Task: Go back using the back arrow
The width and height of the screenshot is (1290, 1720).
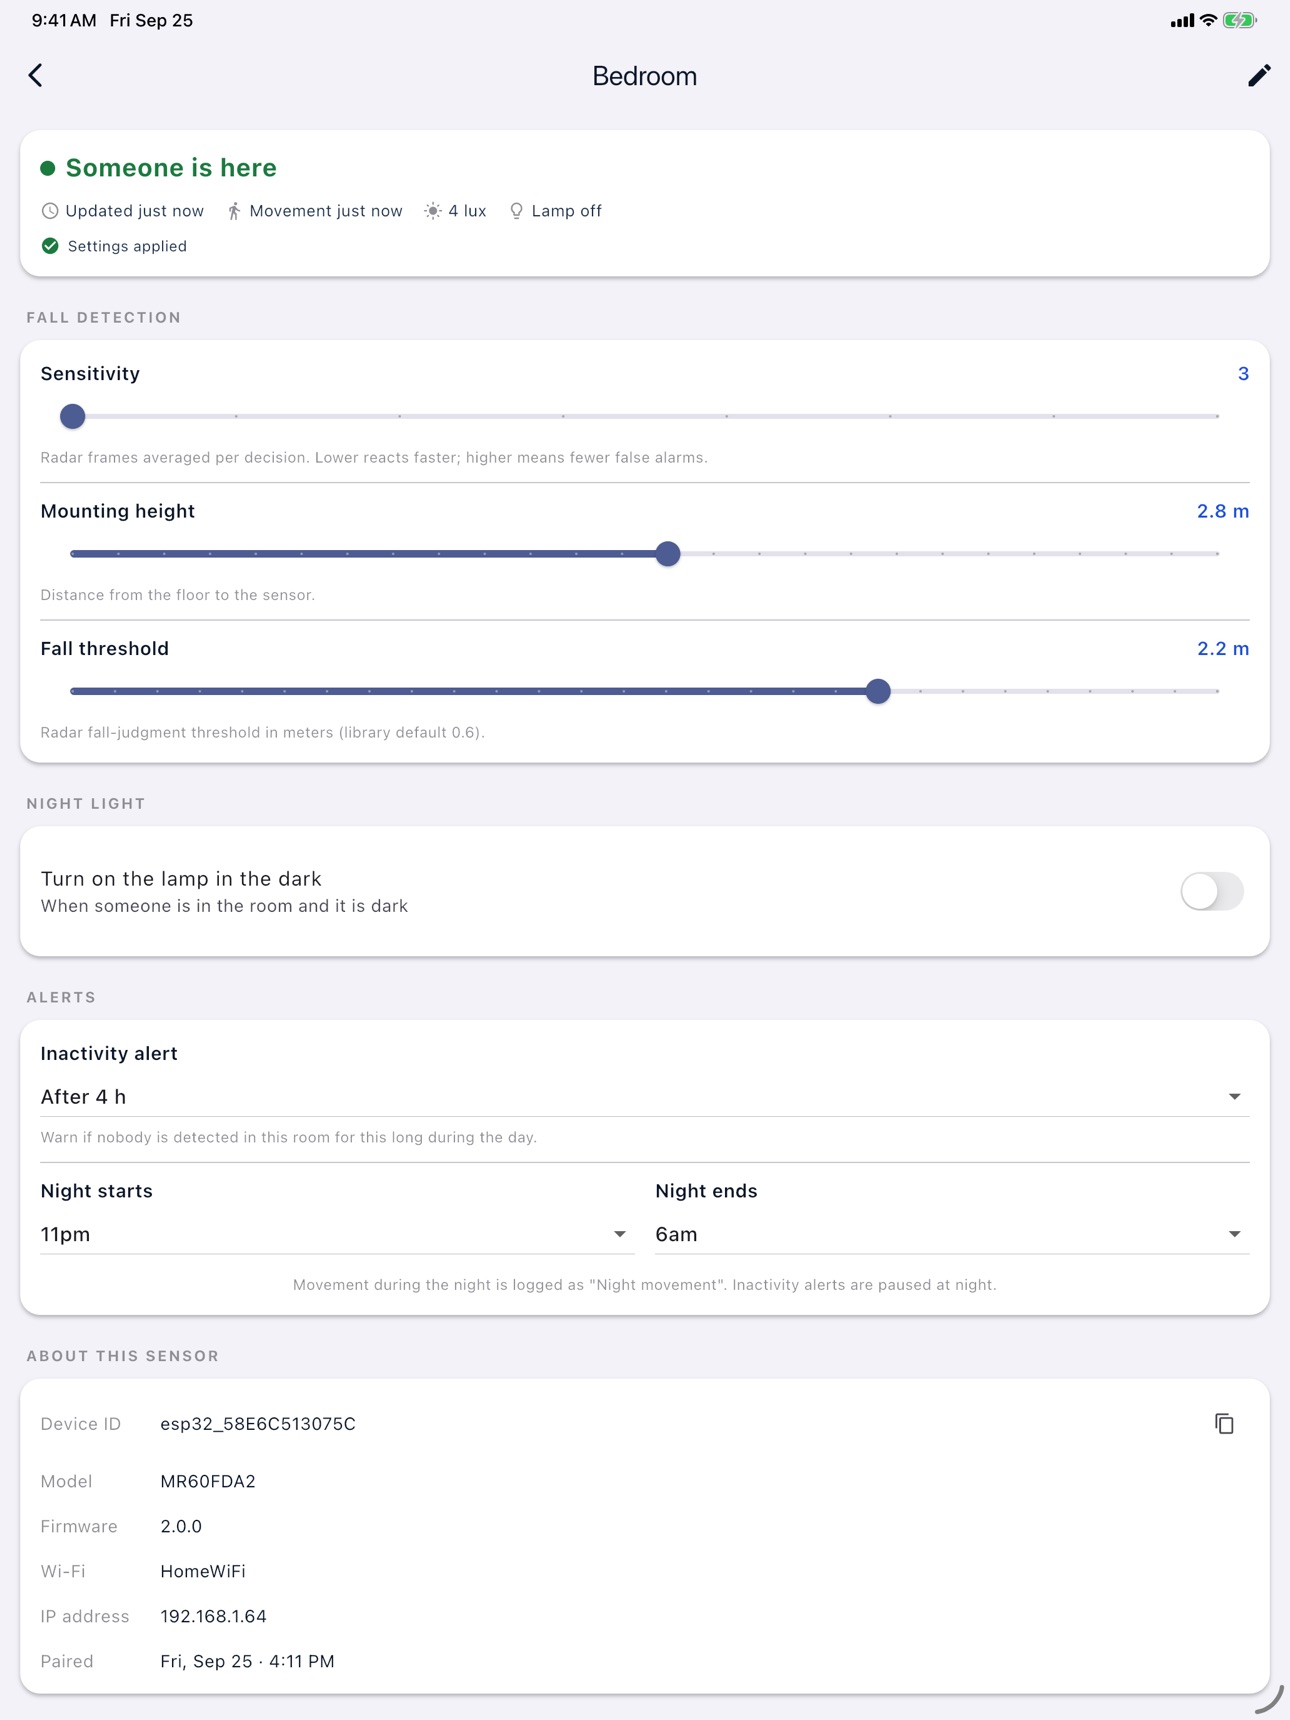Action: pyautogui.click(x=36, y=76)
